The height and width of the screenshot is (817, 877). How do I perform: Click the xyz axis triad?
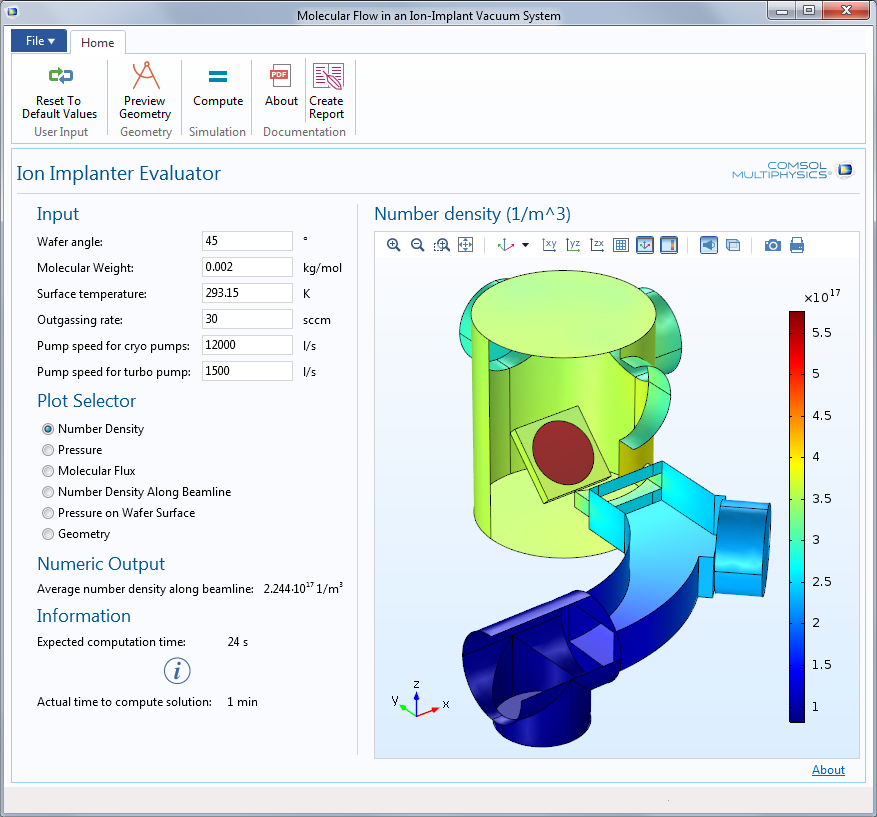[x=418, y=700]
